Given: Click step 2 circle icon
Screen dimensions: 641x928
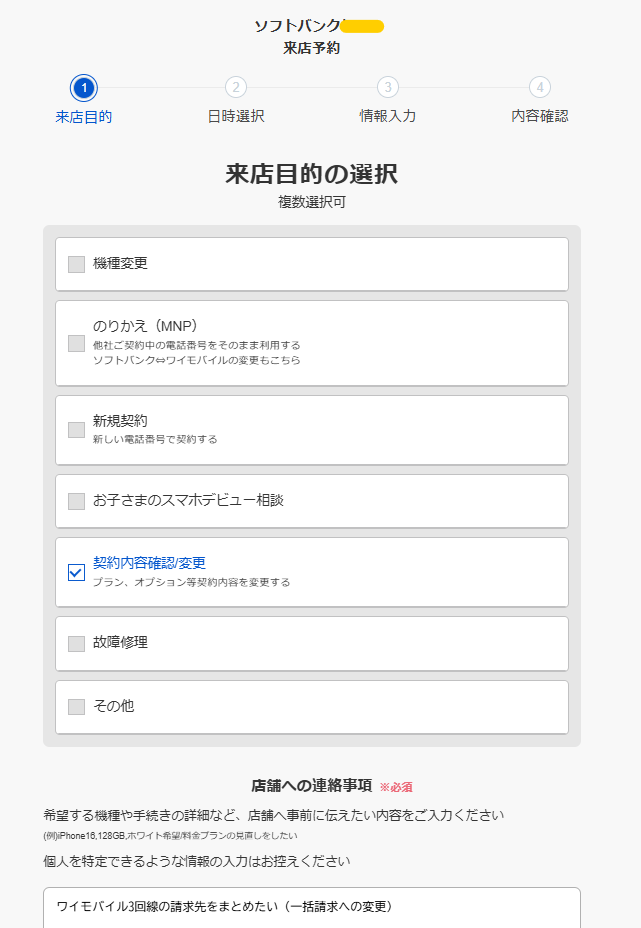Looking at the screenshot, I should click(x=236, y=88).
